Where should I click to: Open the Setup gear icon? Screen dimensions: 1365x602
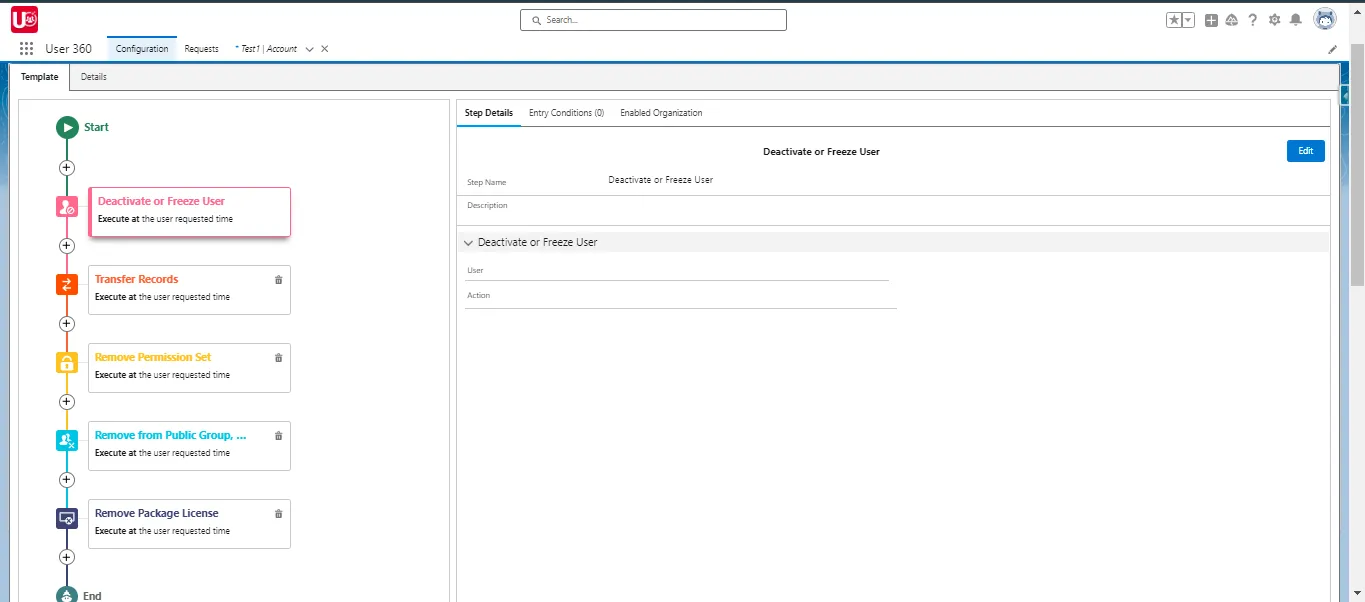[1274, 19]
